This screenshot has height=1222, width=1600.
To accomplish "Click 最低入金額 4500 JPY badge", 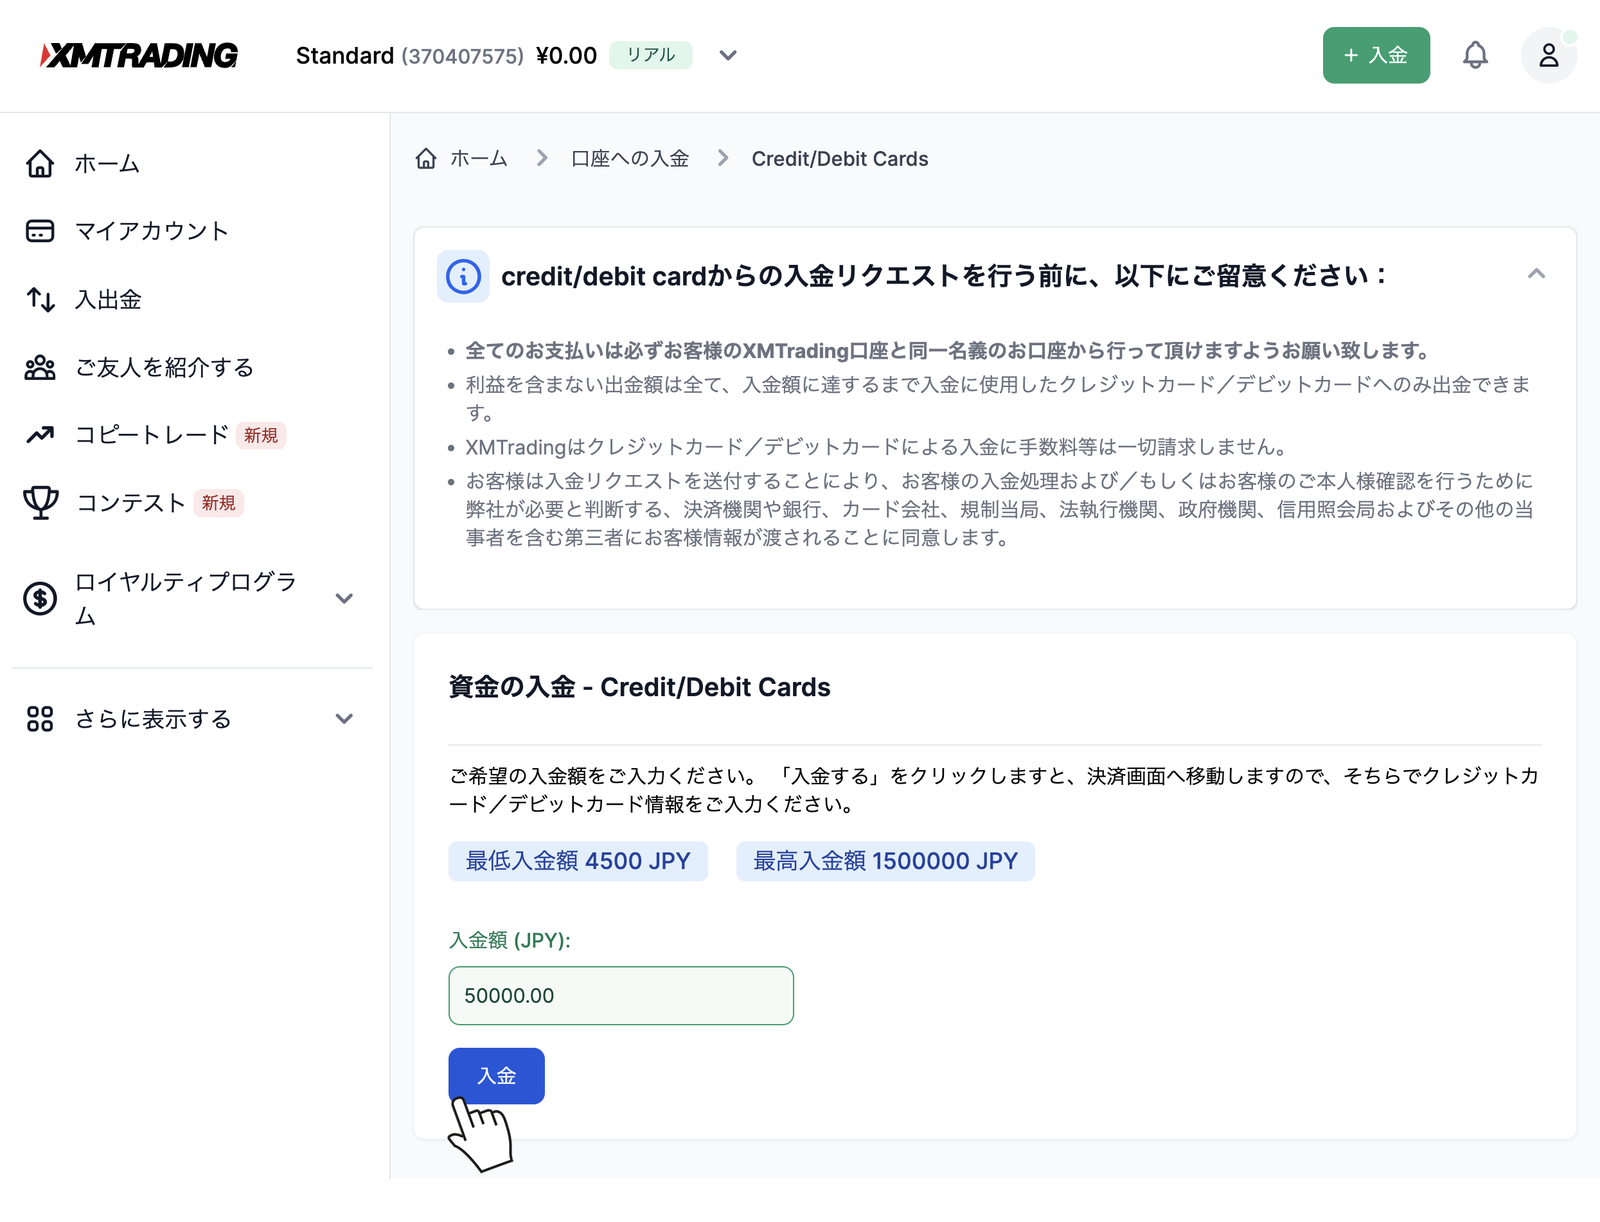I will (x=578, y=861).
